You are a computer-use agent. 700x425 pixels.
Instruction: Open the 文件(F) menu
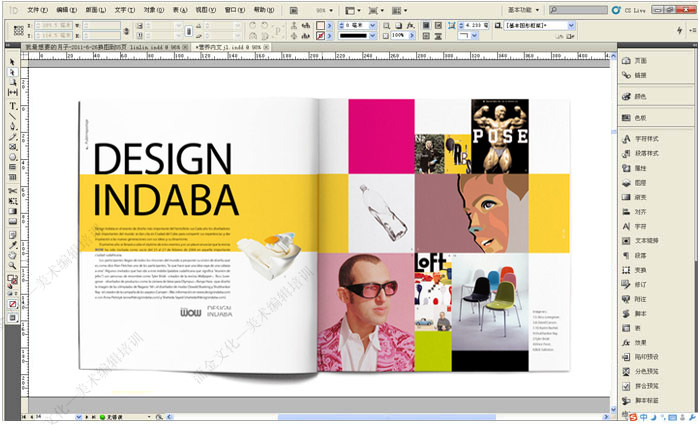pos(38,10)
